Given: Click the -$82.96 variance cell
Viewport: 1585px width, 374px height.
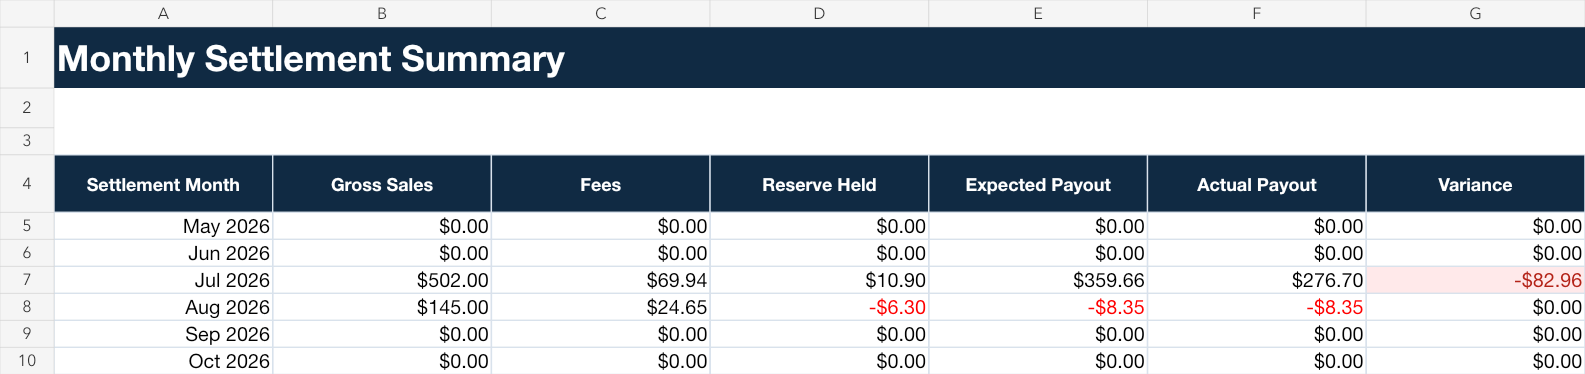Looking at the screenshot, I should pyautogui.click(x=1475, y=280).
